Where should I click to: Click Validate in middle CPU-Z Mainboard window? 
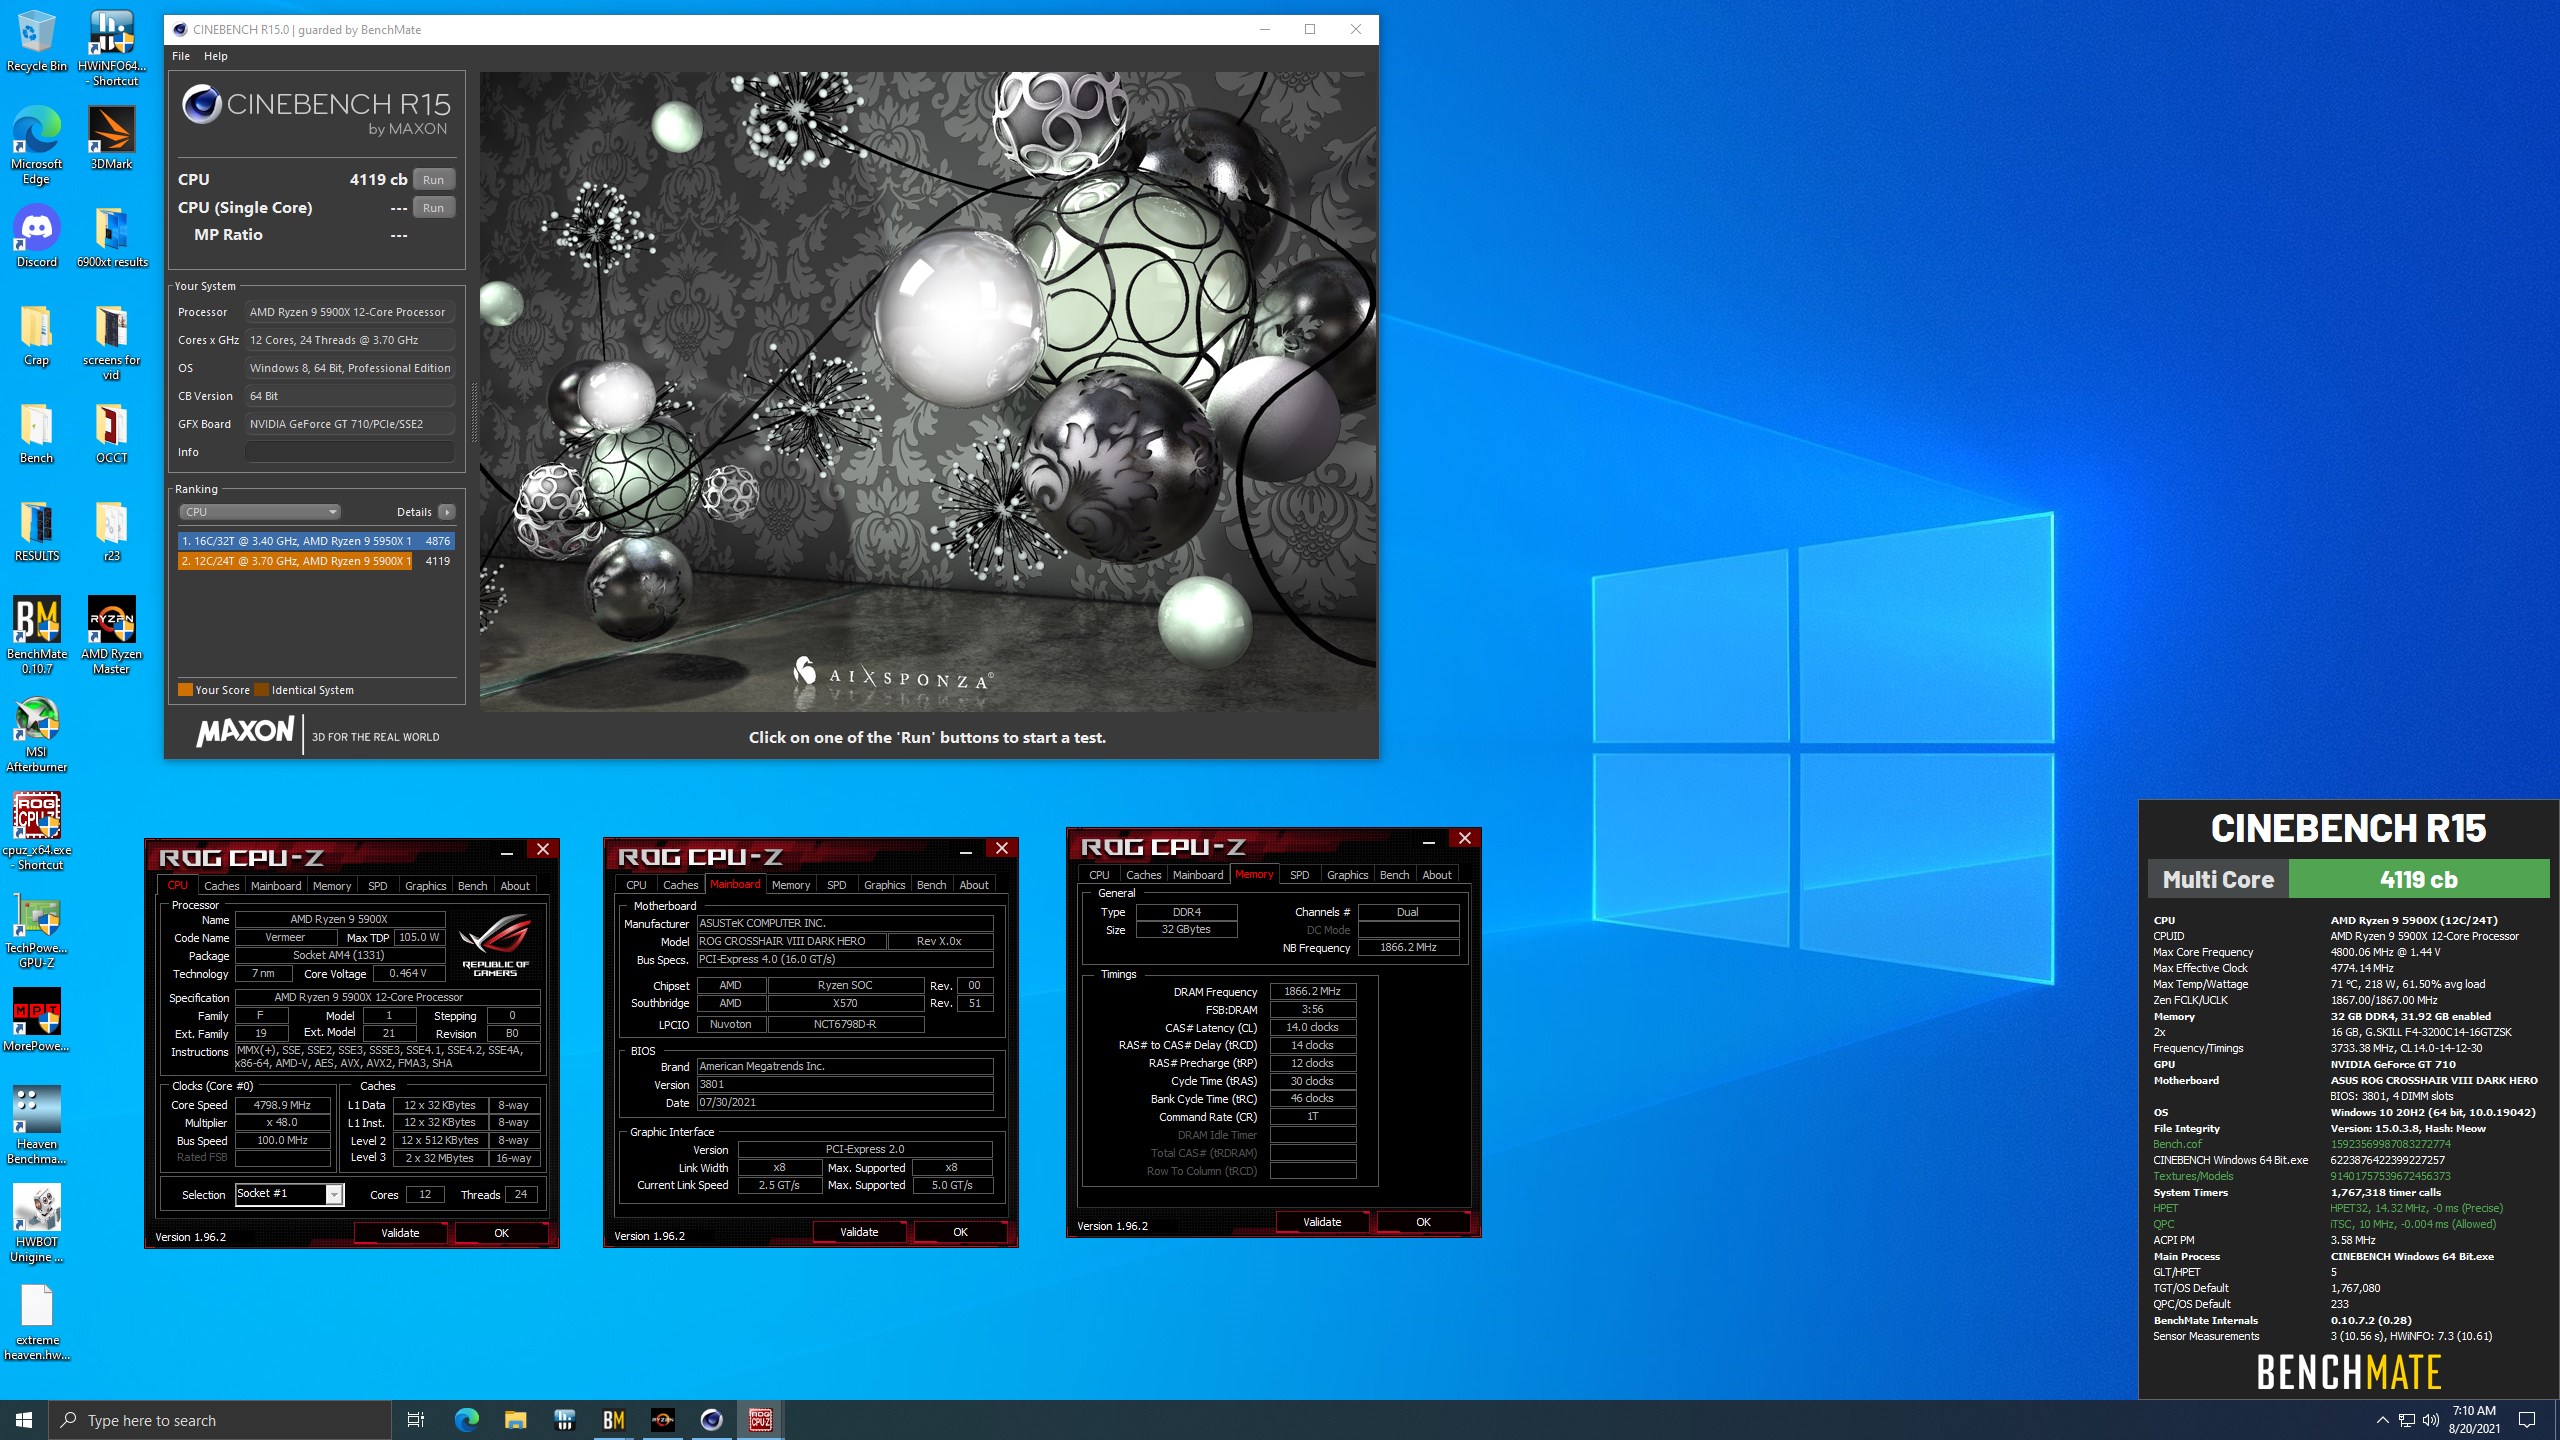(x=859, y=1232)
